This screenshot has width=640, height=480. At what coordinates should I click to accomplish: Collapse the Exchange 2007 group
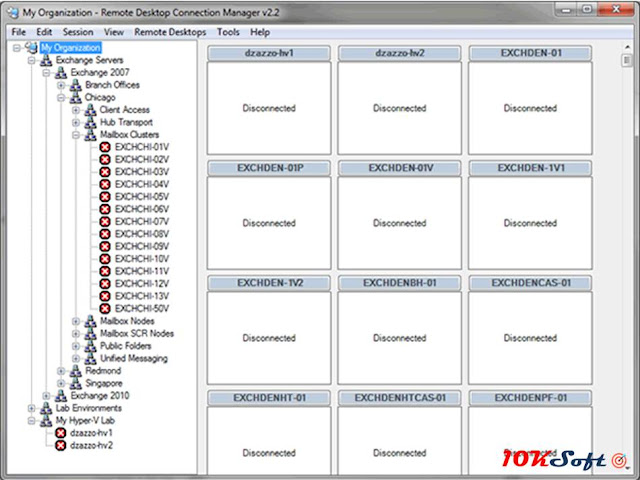46,73
